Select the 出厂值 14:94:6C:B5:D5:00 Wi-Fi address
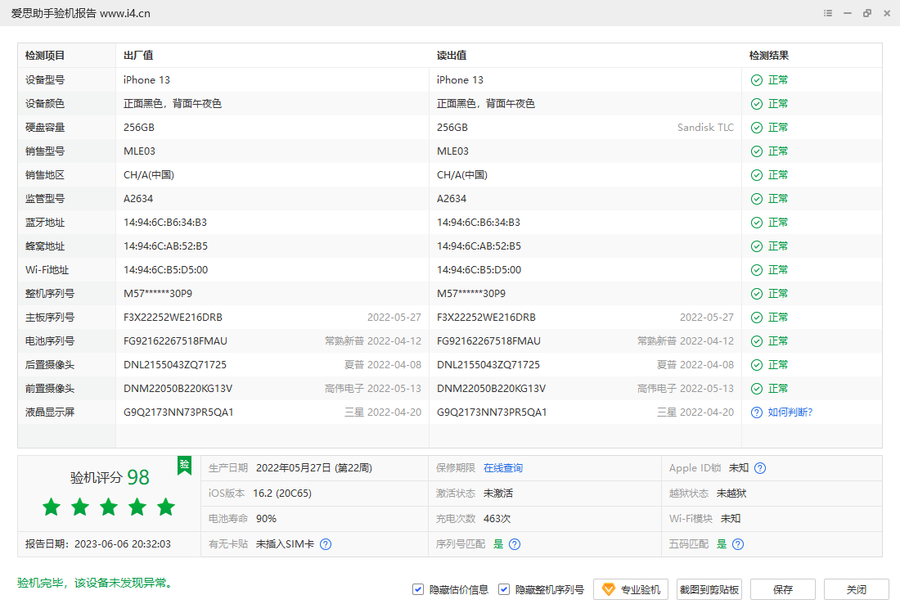 click(x=166, y=270)
